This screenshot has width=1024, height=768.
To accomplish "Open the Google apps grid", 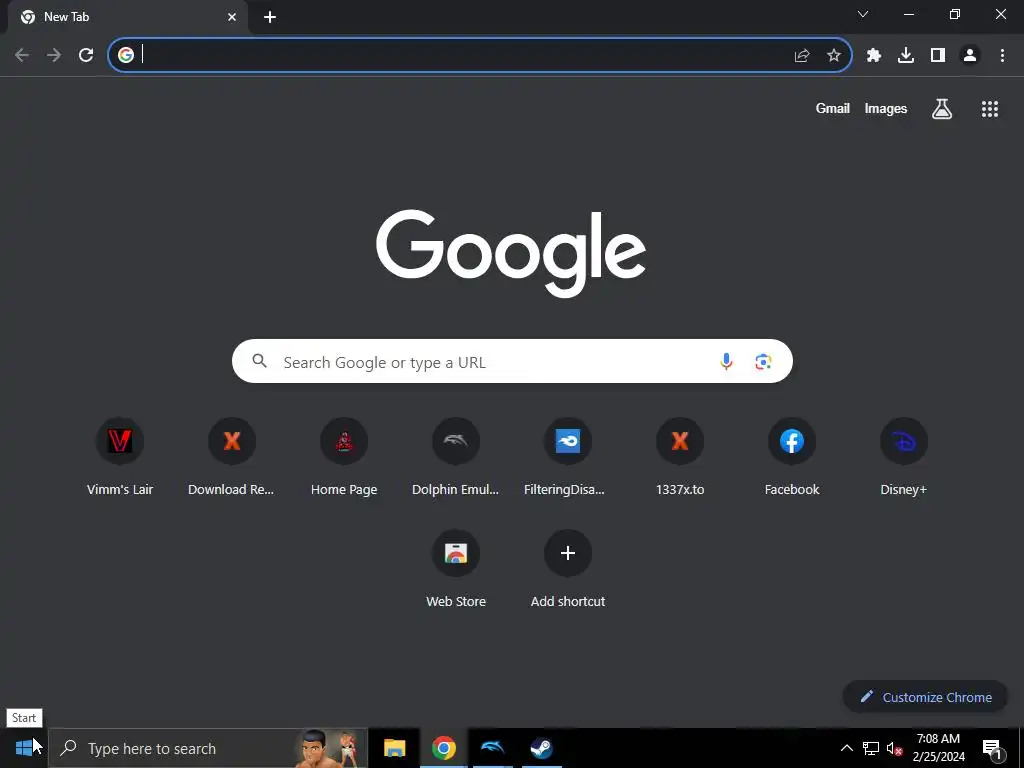I will click(990, 109).
